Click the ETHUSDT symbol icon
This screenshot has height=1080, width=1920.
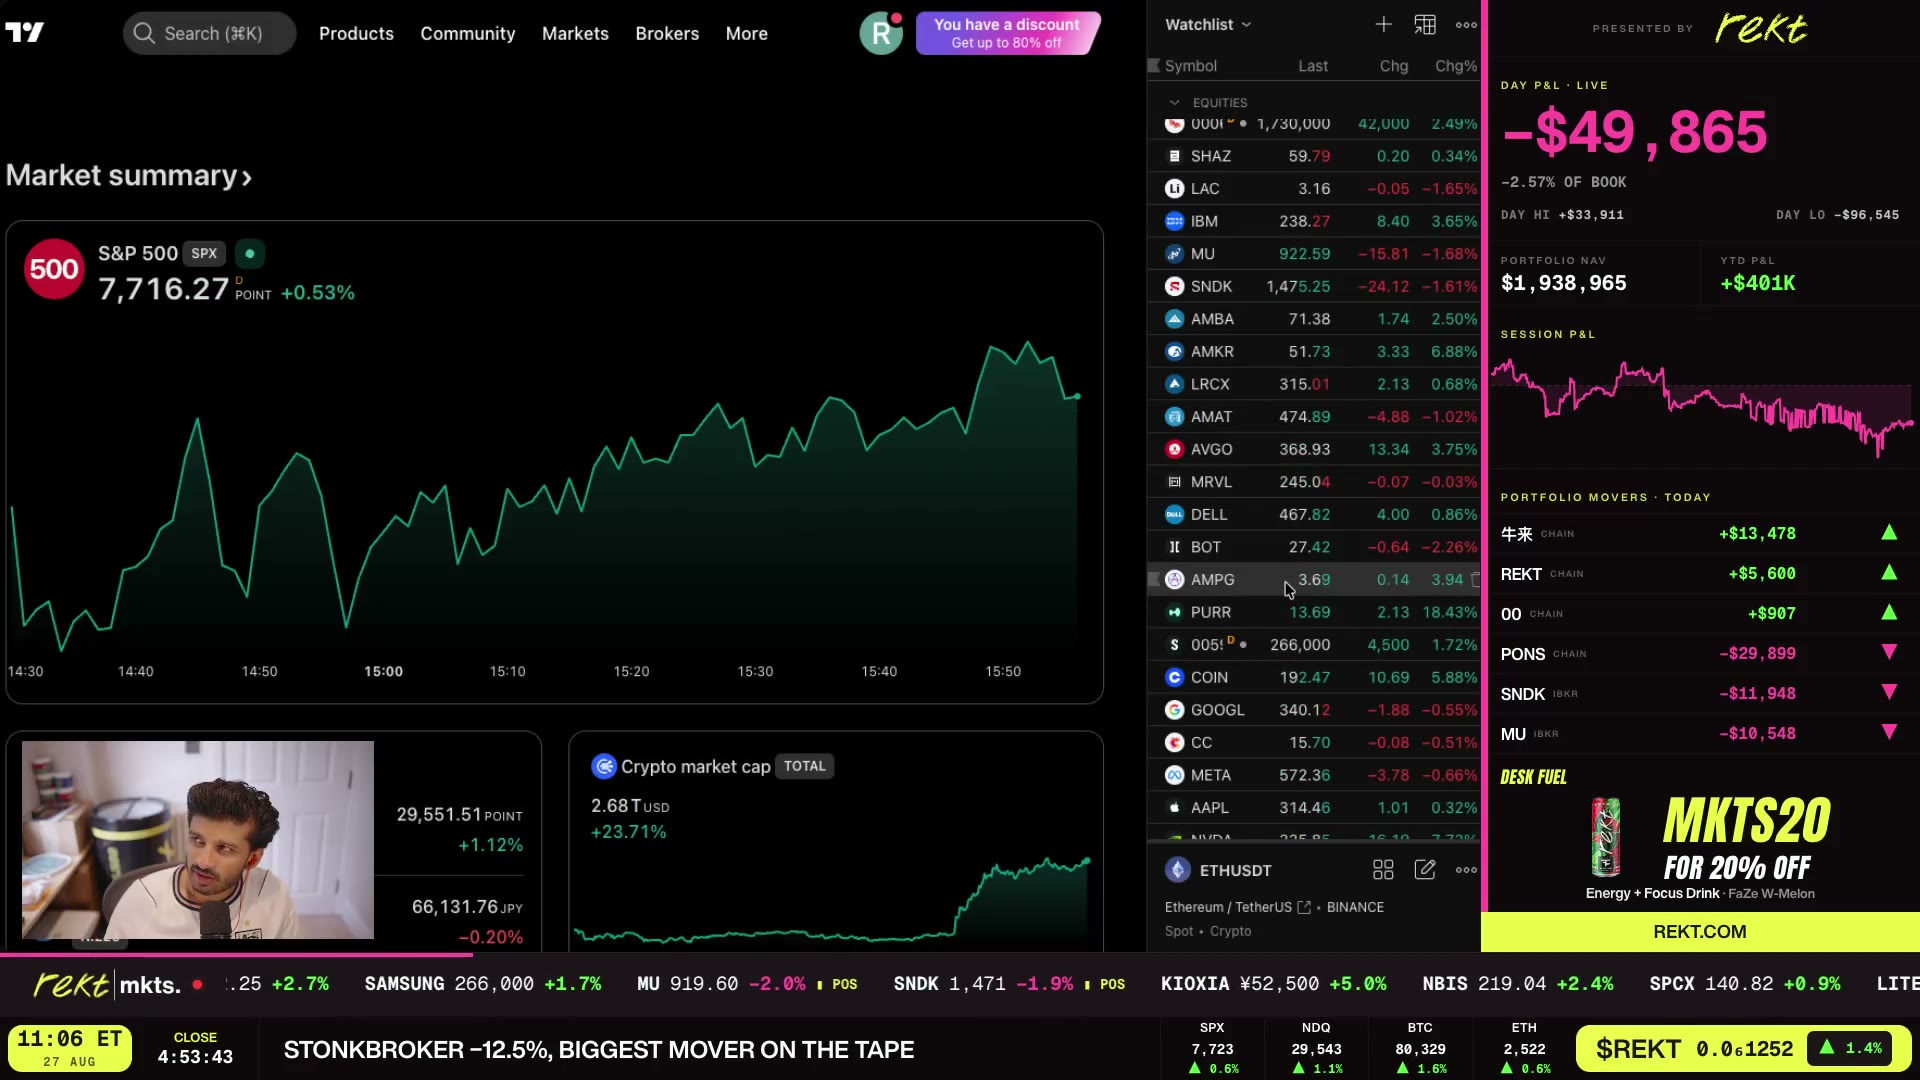coord(1177,870)
